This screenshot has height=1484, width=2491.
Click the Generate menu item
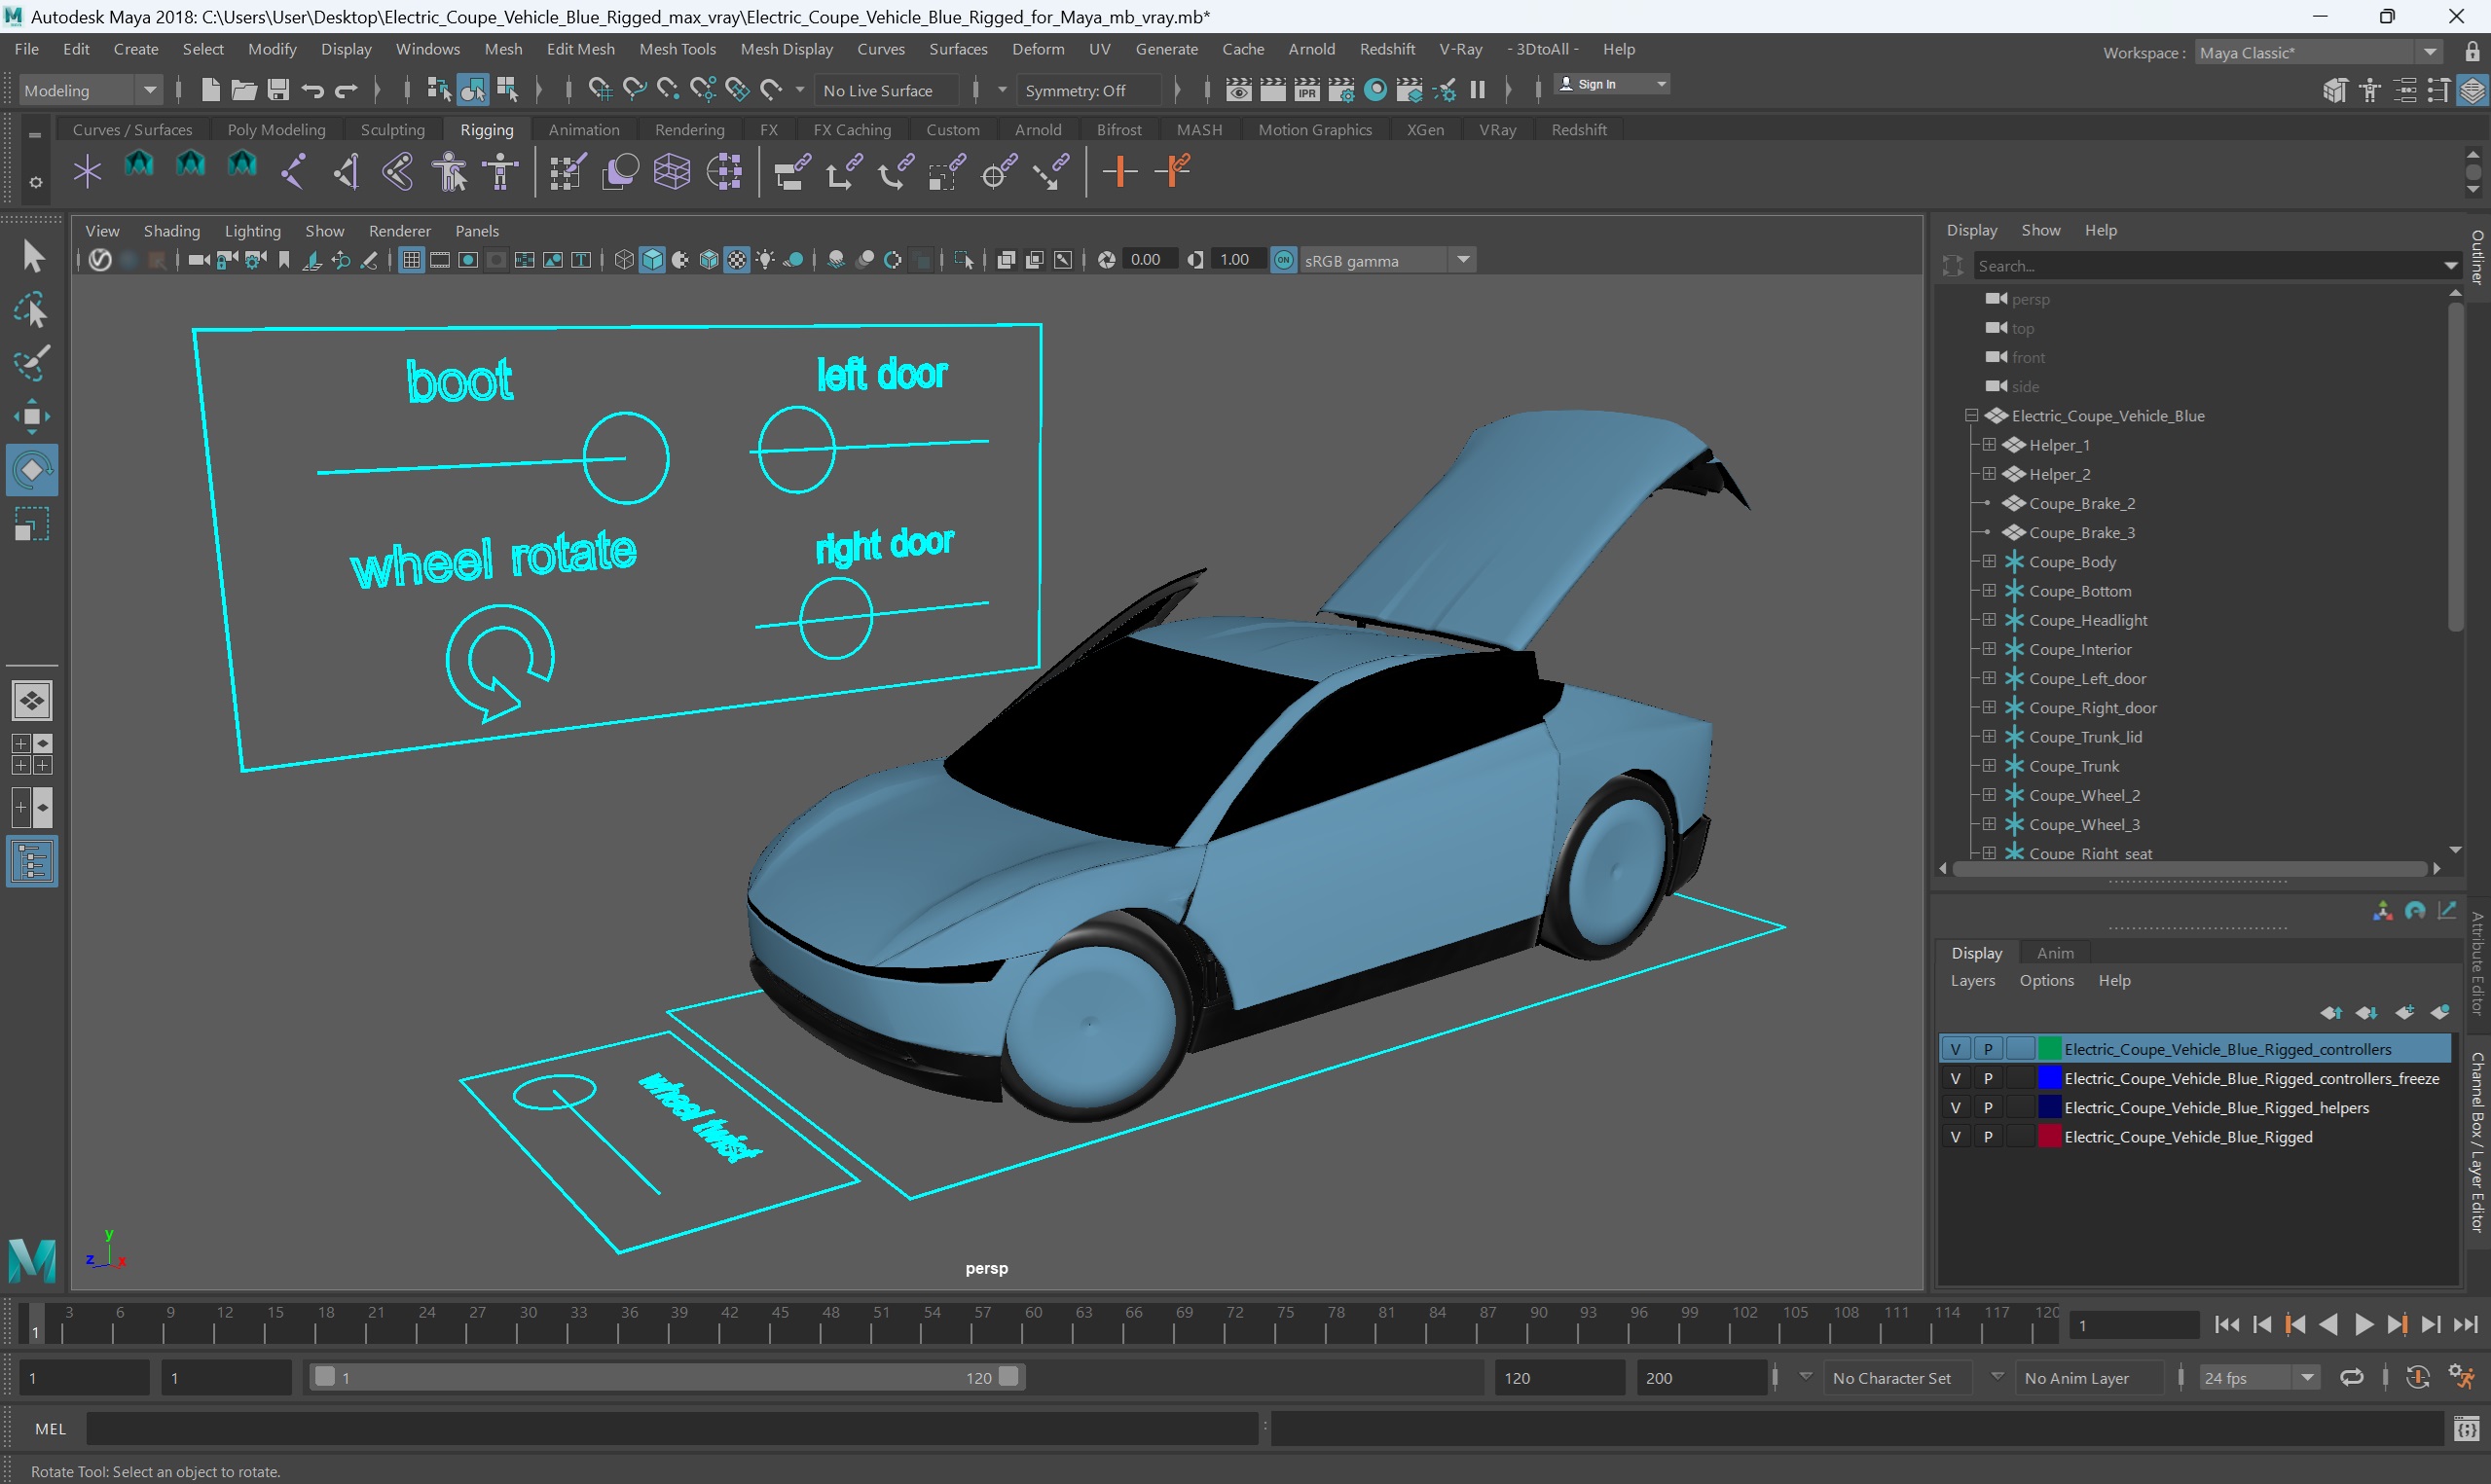[x=1166, y=48]
